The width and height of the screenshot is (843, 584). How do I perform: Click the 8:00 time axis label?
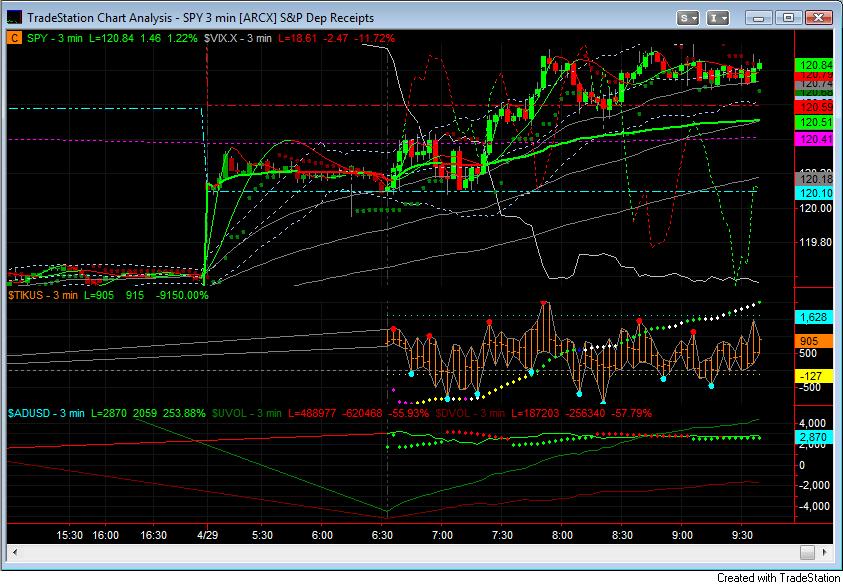pos(561,536)
